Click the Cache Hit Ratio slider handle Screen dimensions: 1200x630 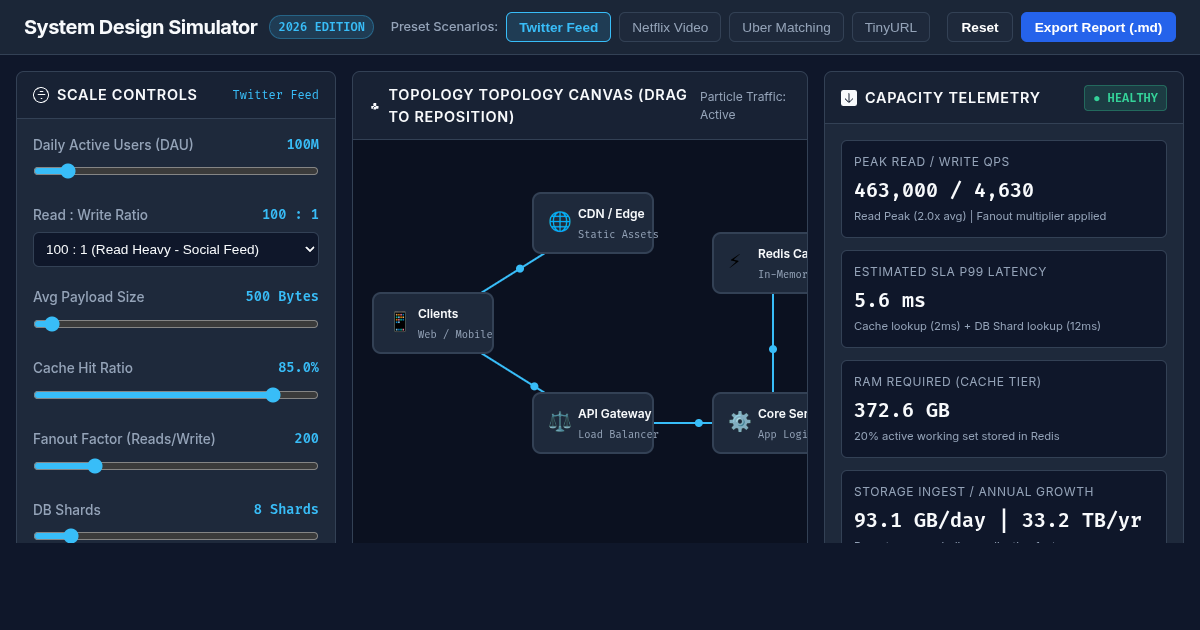(273, 395)
